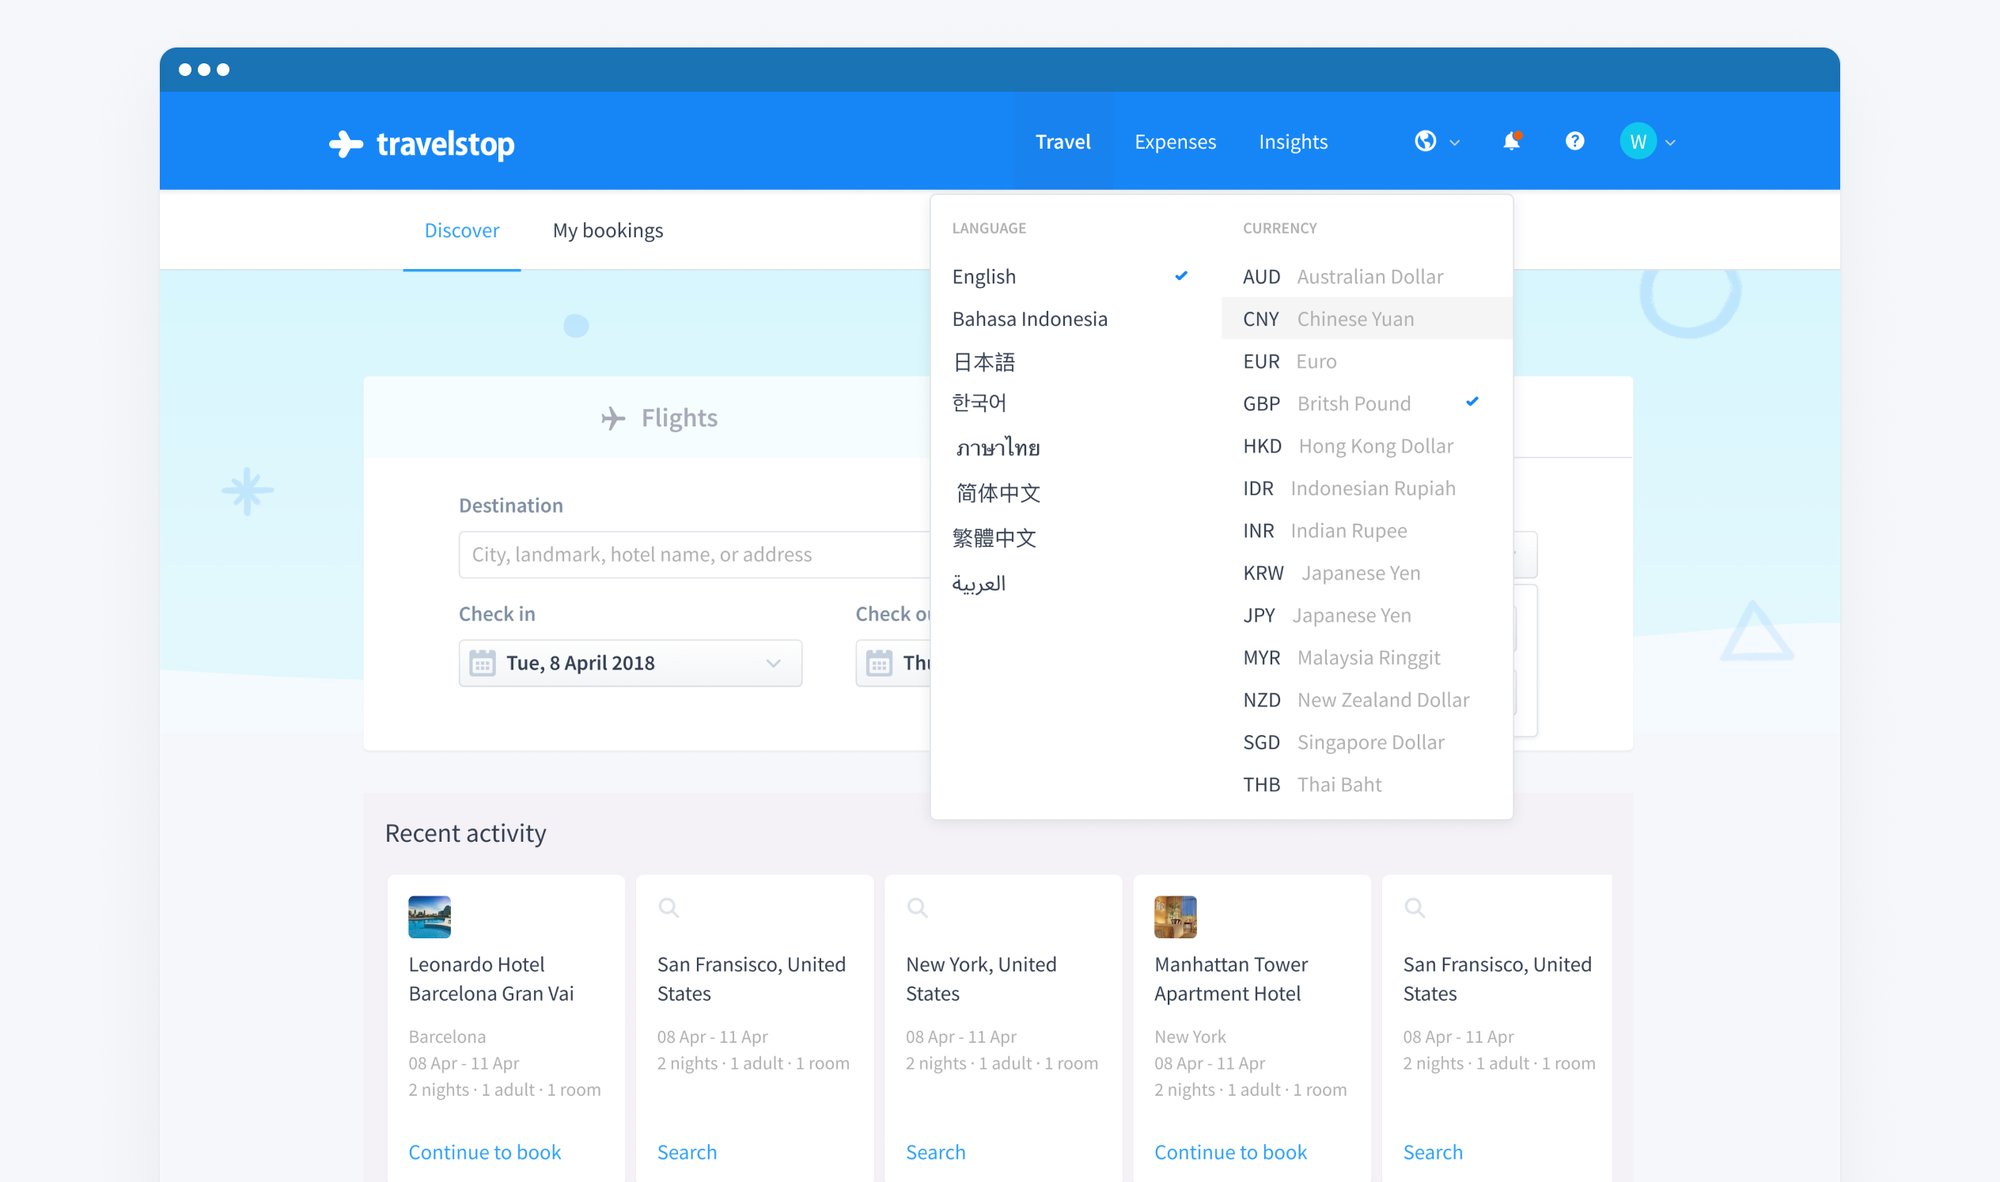Click the Check in calendar icon

click(482, 663)
